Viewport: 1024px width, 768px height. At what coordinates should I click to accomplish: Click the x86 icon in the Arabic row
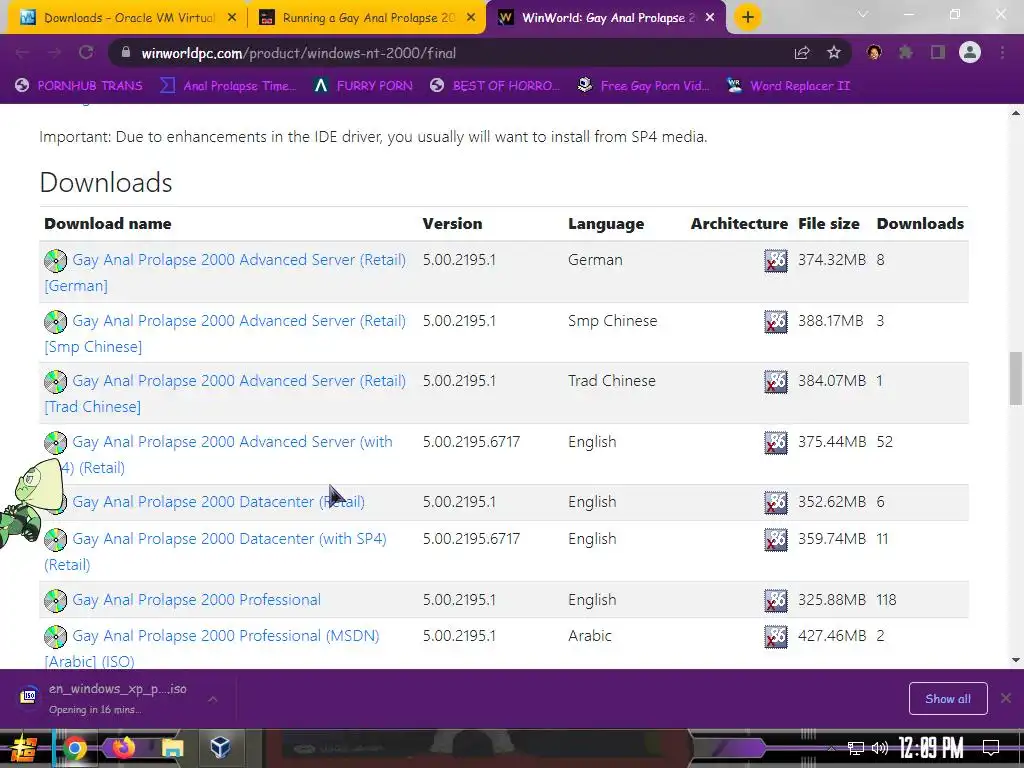click(776, 637)
